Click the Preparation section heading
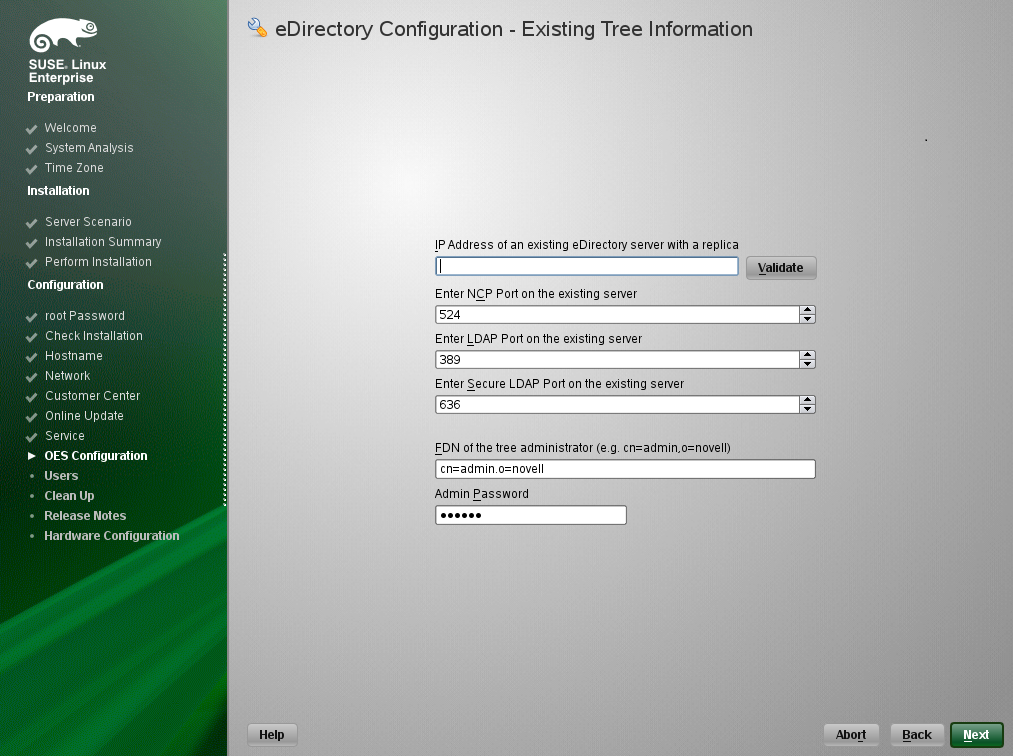The height and width of the screenshot is (756, 1013). click(x=61, y=97)
